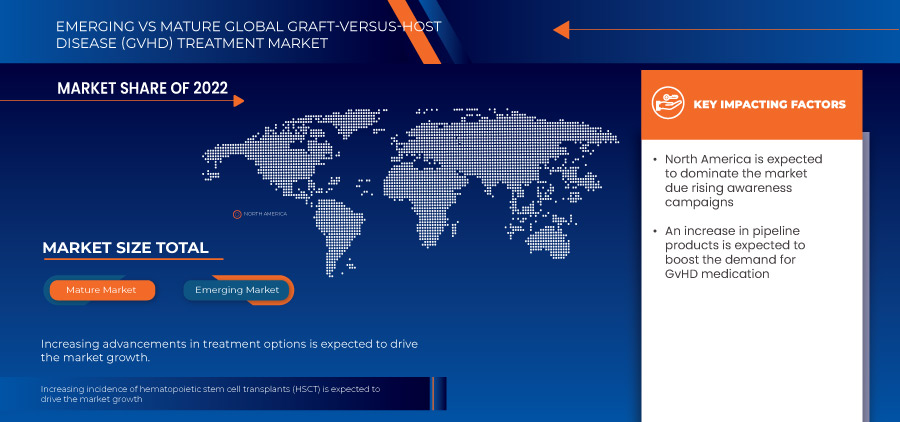This screenshot has height=422, width=900.
Task: Click the orange North America legend circle
Action: click(x=237, y=214)
